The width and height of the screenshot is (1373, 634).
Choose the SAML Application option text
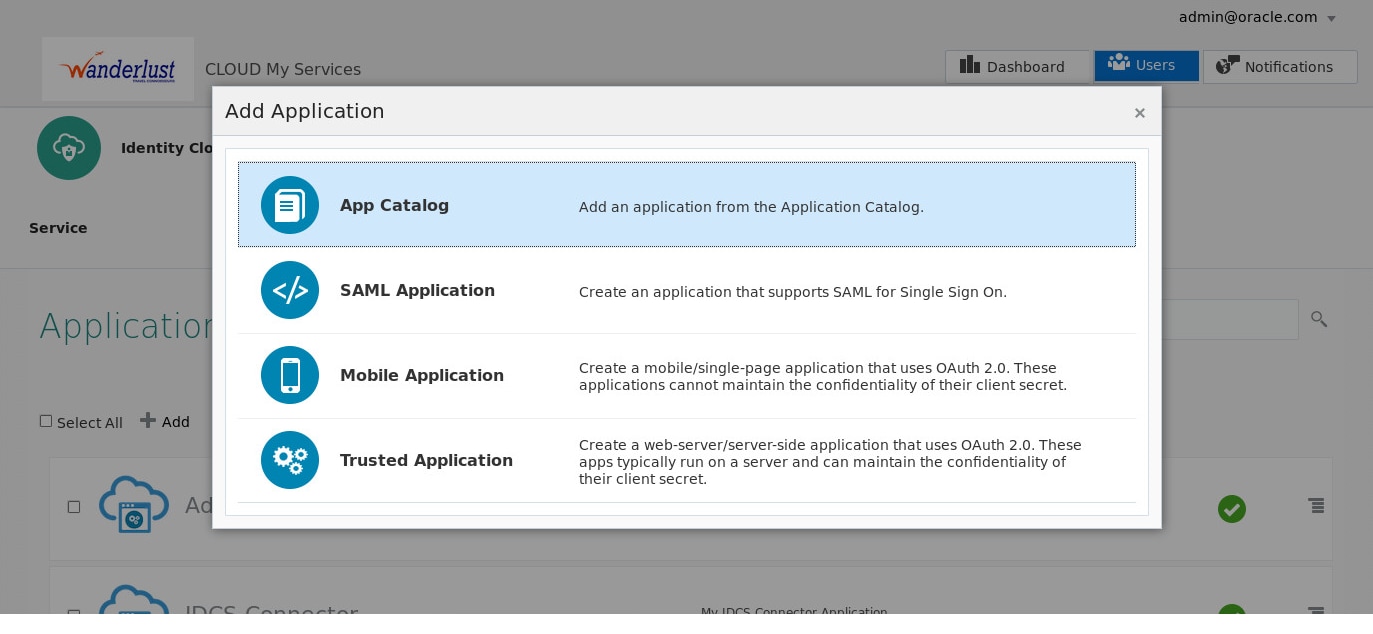coord(417,290)
